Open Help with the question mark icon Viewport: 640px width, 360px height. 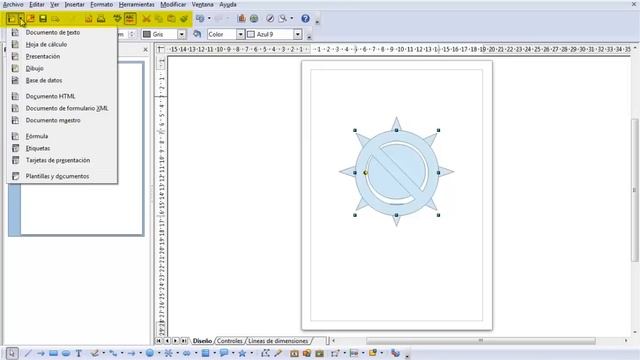tap(305, 18)
